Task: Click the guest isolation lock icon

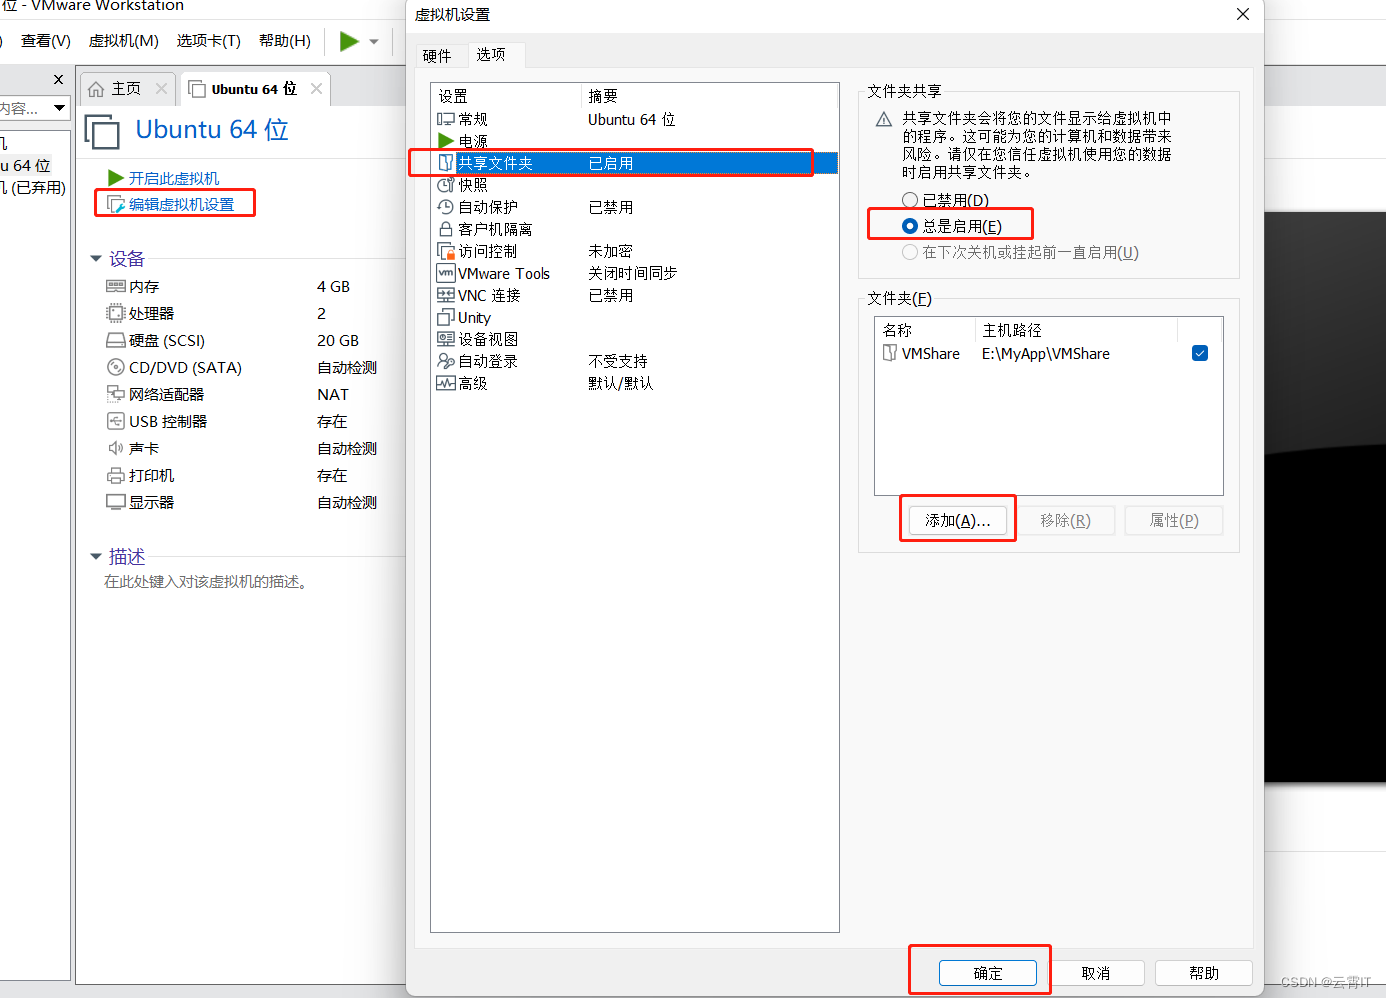Action: coord(446,229)
